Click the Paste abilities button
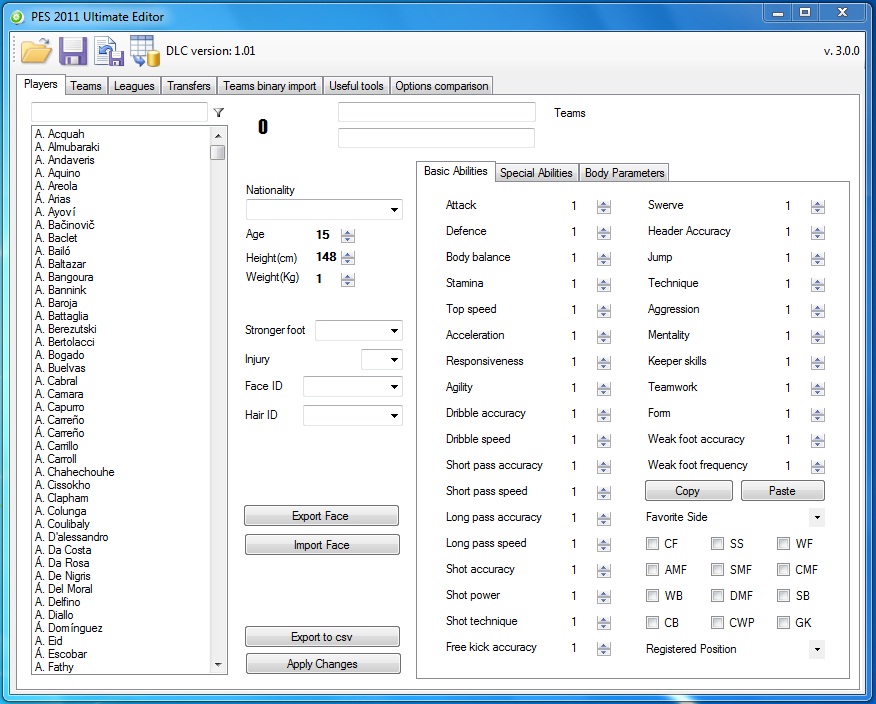Screen dimensions: 876x704 tap(782, 491)
